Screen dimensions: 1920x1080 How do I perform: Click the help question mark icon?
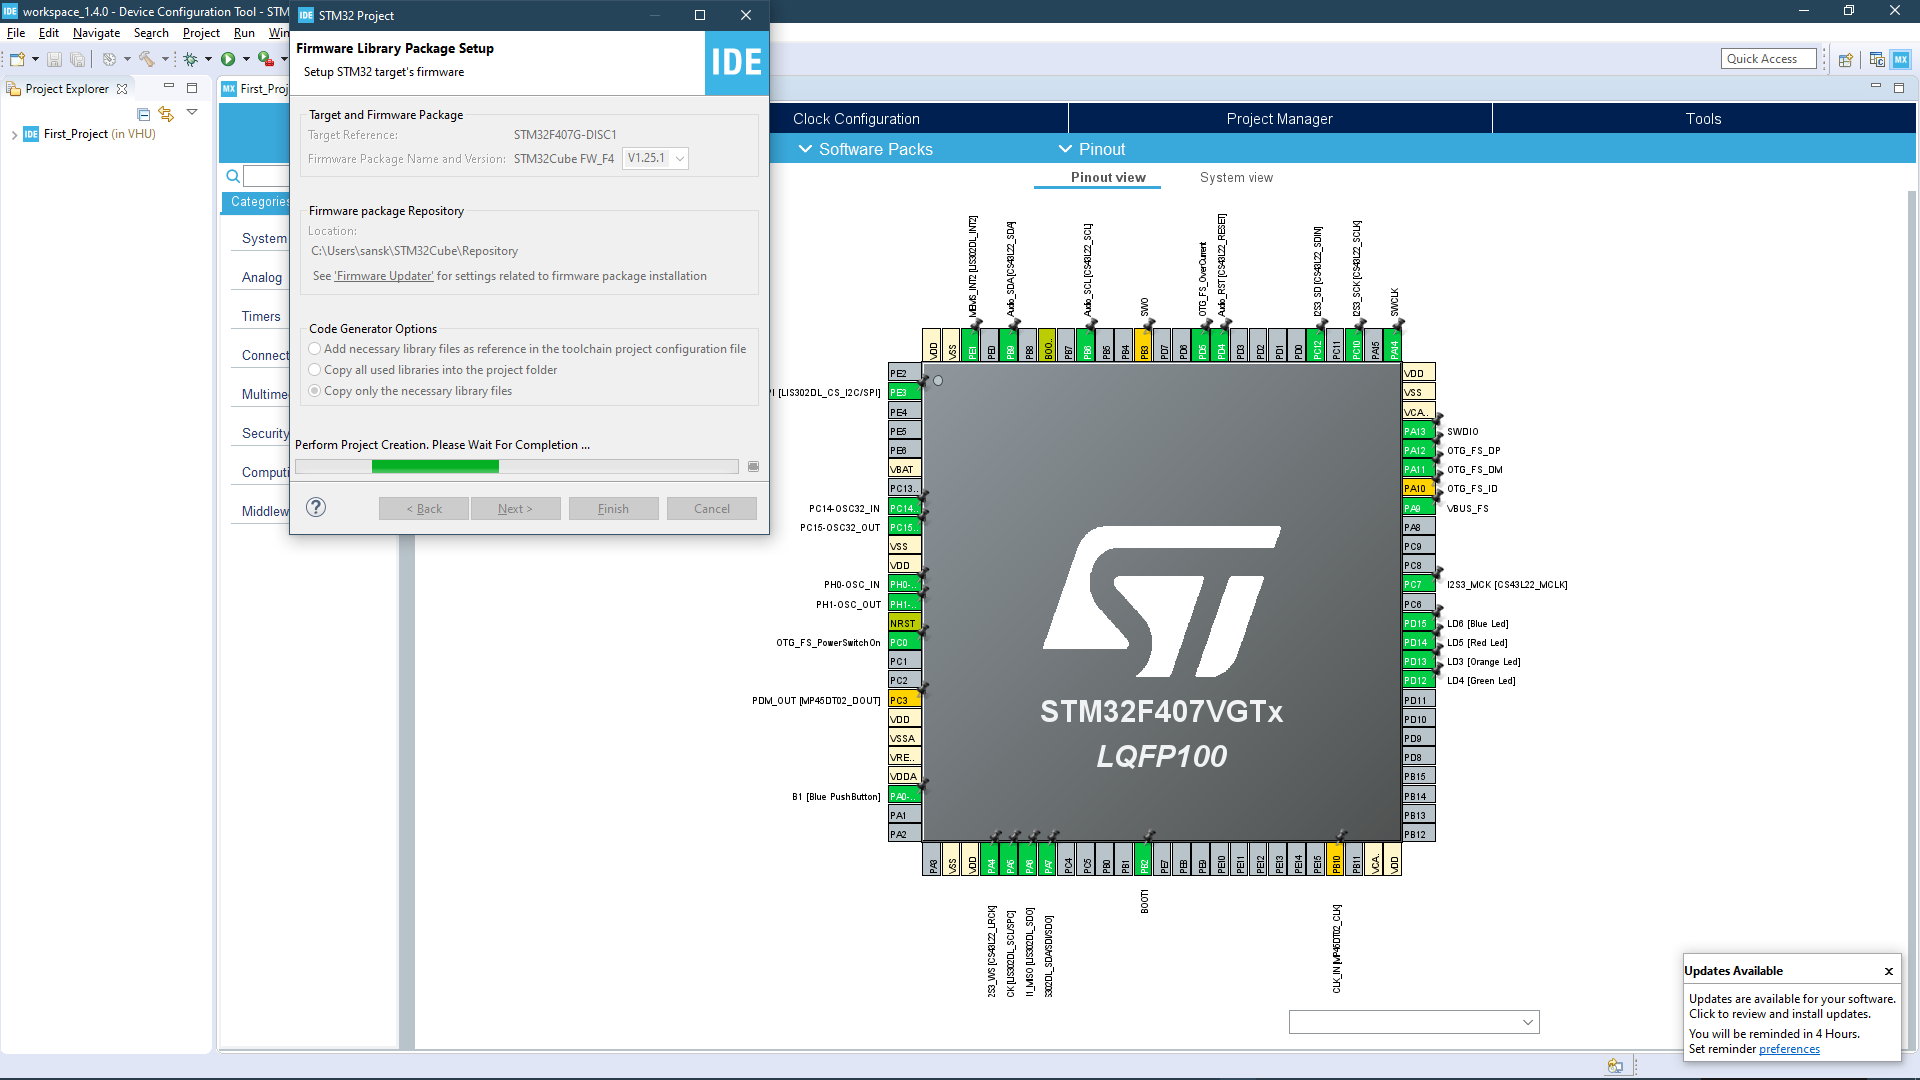316,508
